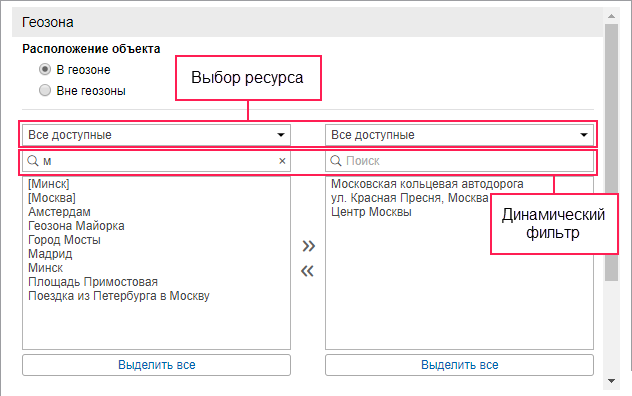Image resolution: width=632 pixels, height=396 pixels.
Task: Click the right 'Поиск' search field
Action: (x=459, y=161)
